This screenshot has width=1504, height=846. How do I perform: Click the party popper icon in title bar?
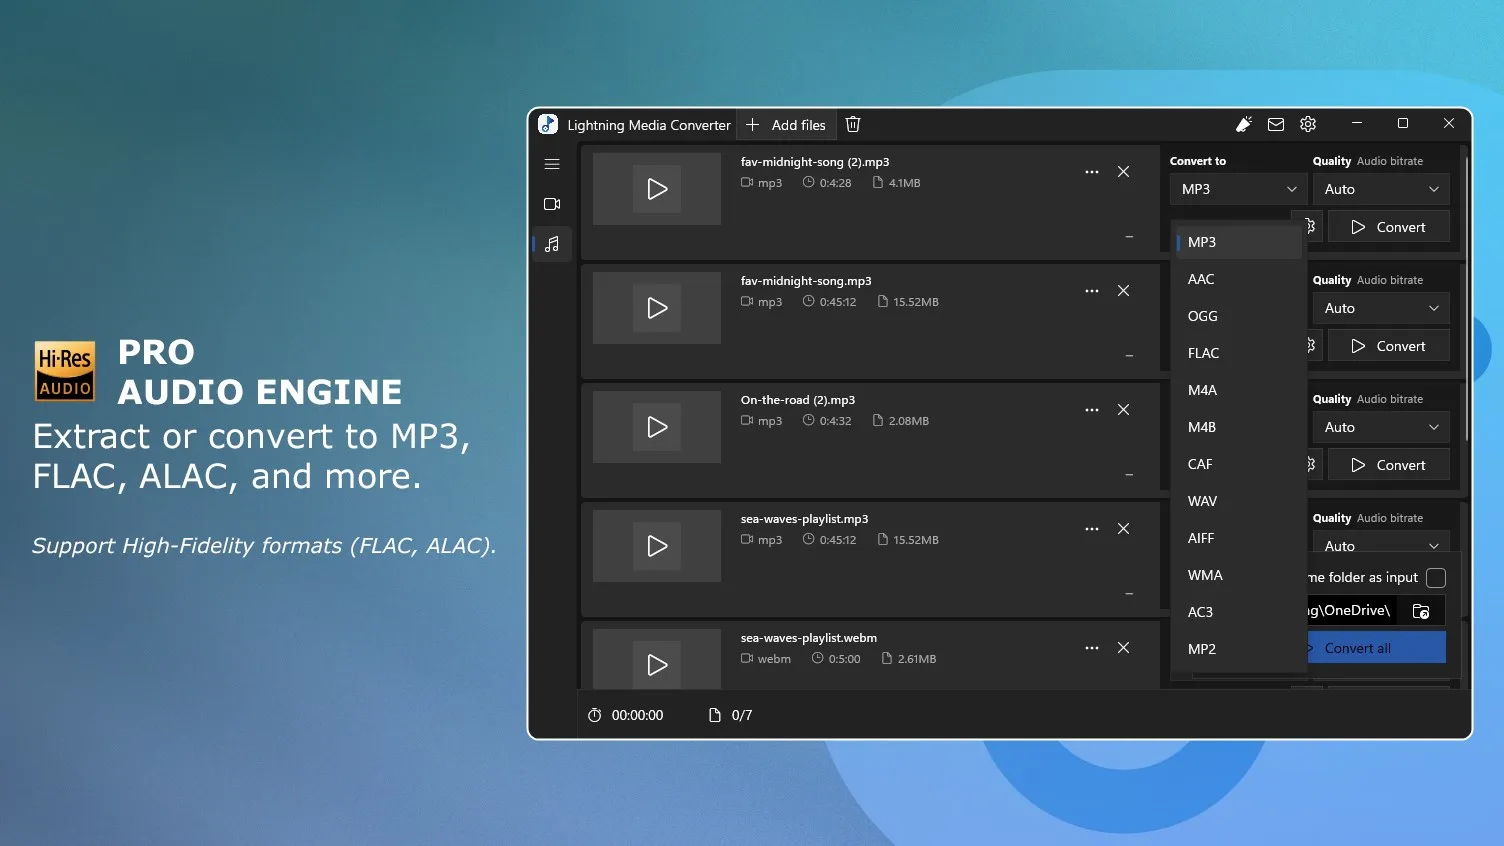point(1244,124)
